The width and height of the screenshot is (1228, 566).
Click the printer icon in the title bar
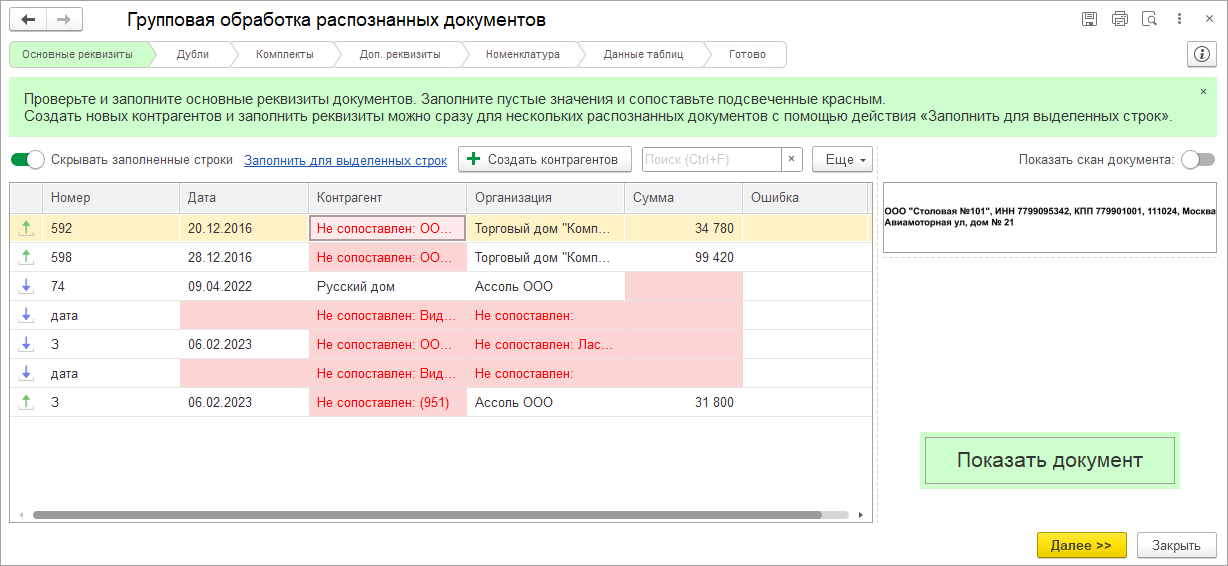point(1120,19)
